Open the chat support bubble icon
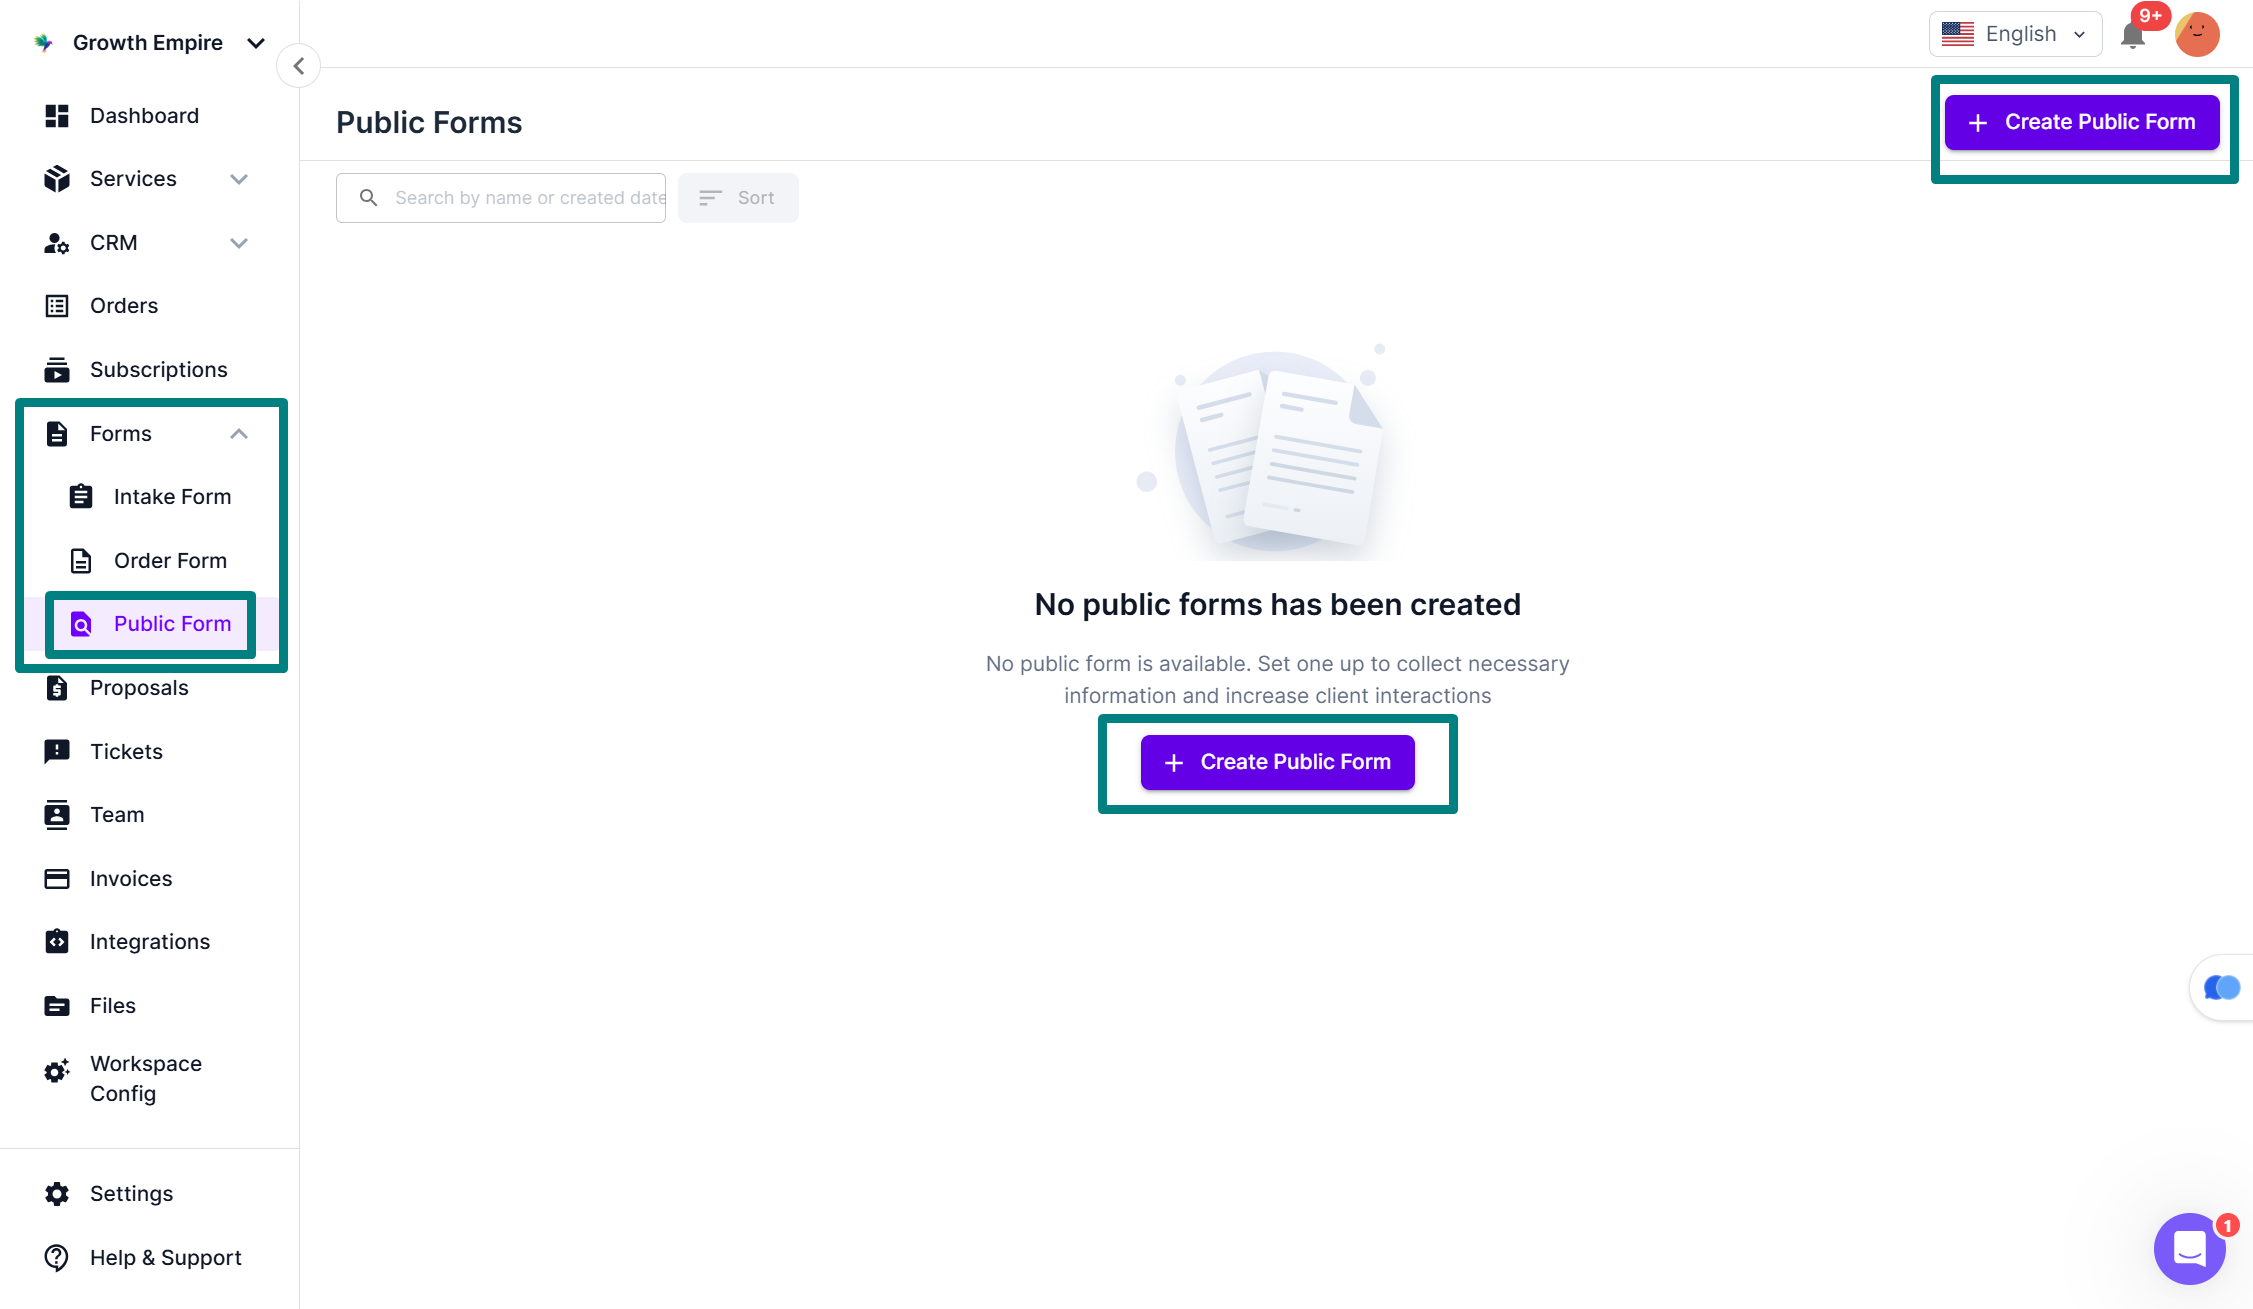This screenshot has width=2253, height=1309. pos(2188,1247)
